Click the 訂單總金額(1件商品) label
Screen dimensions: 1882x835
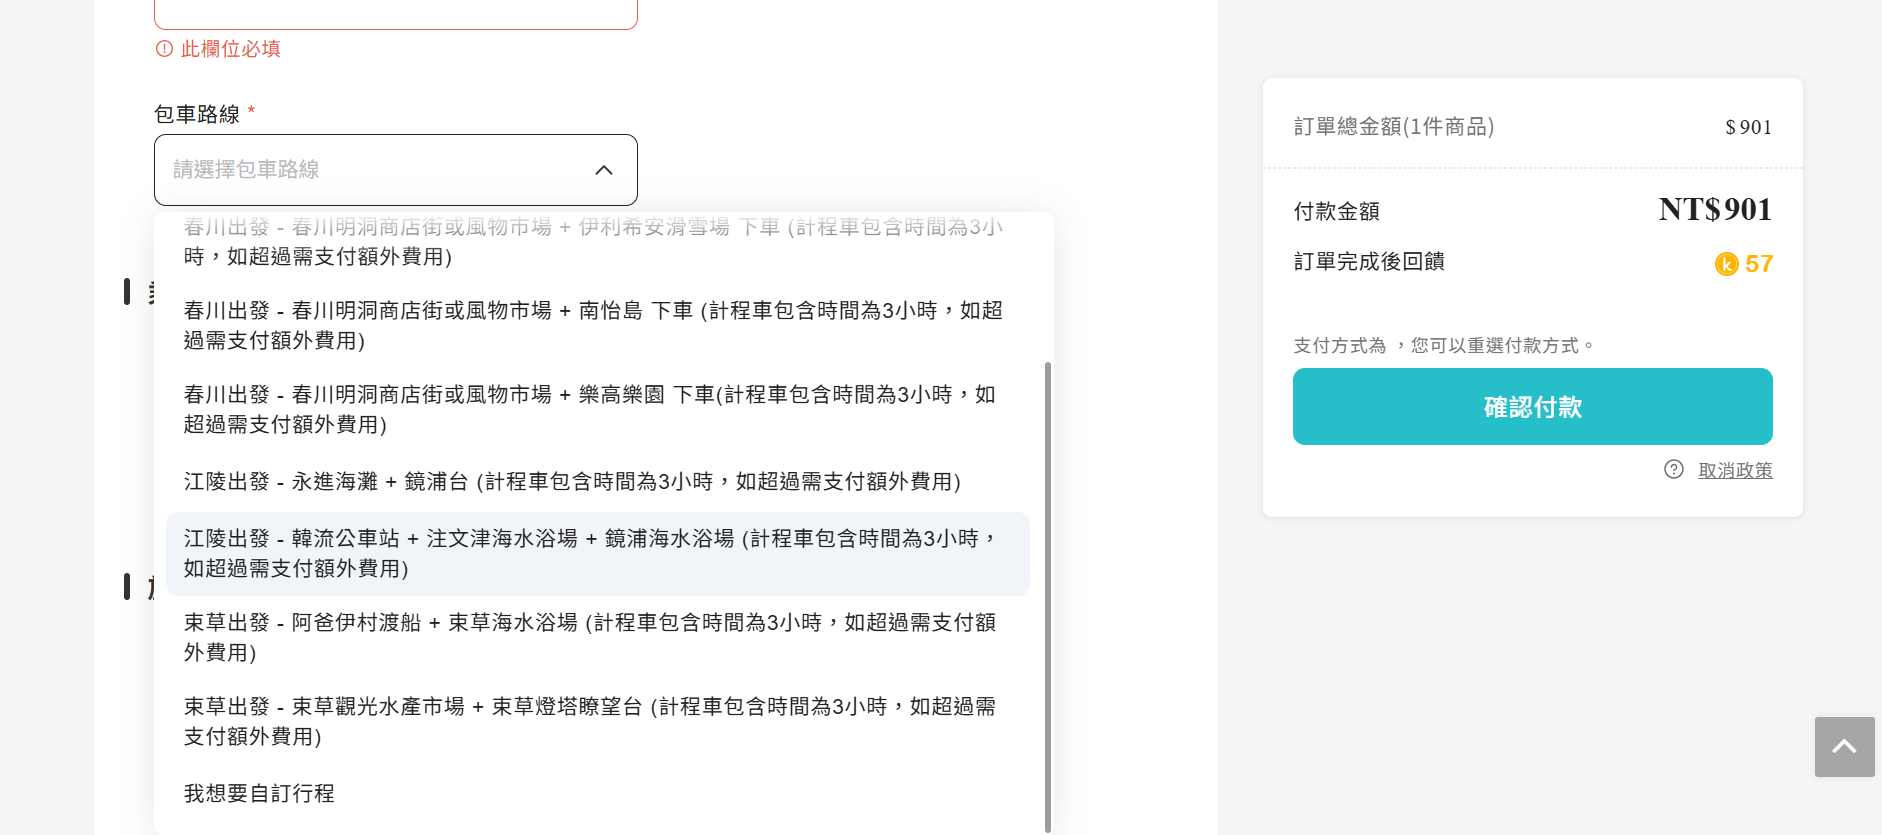coord(1394,126)
